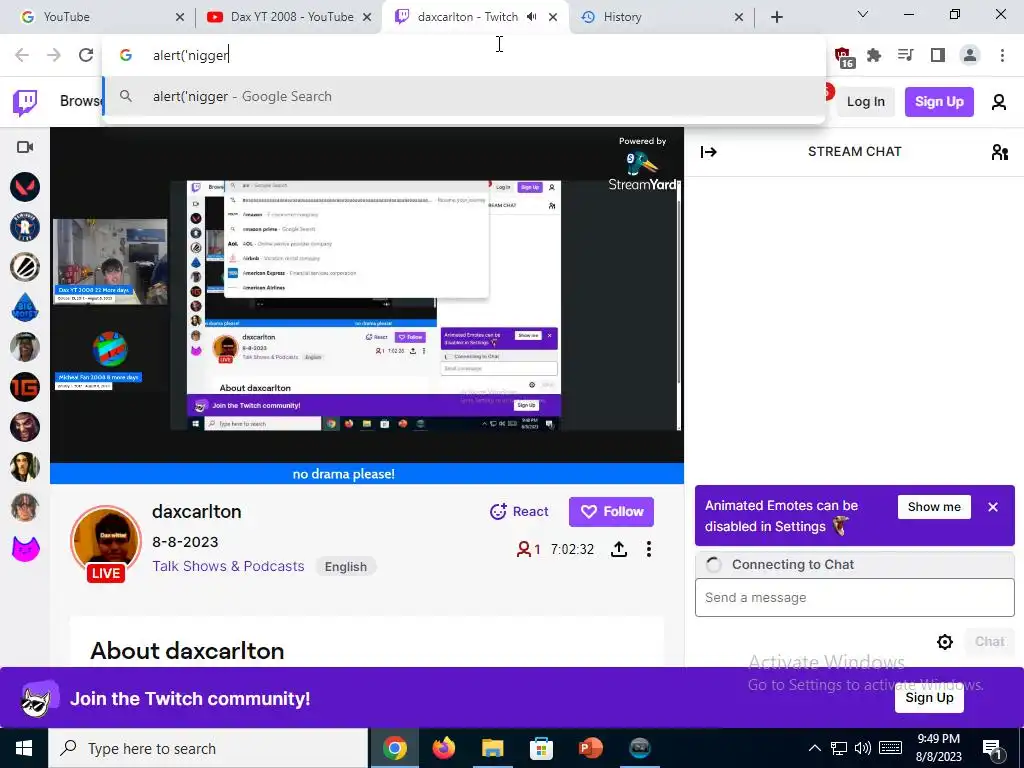1024x768 pixels.
Task: Open the red Valorant channel avatar in sidebar
Action: [x=25, y=187]
